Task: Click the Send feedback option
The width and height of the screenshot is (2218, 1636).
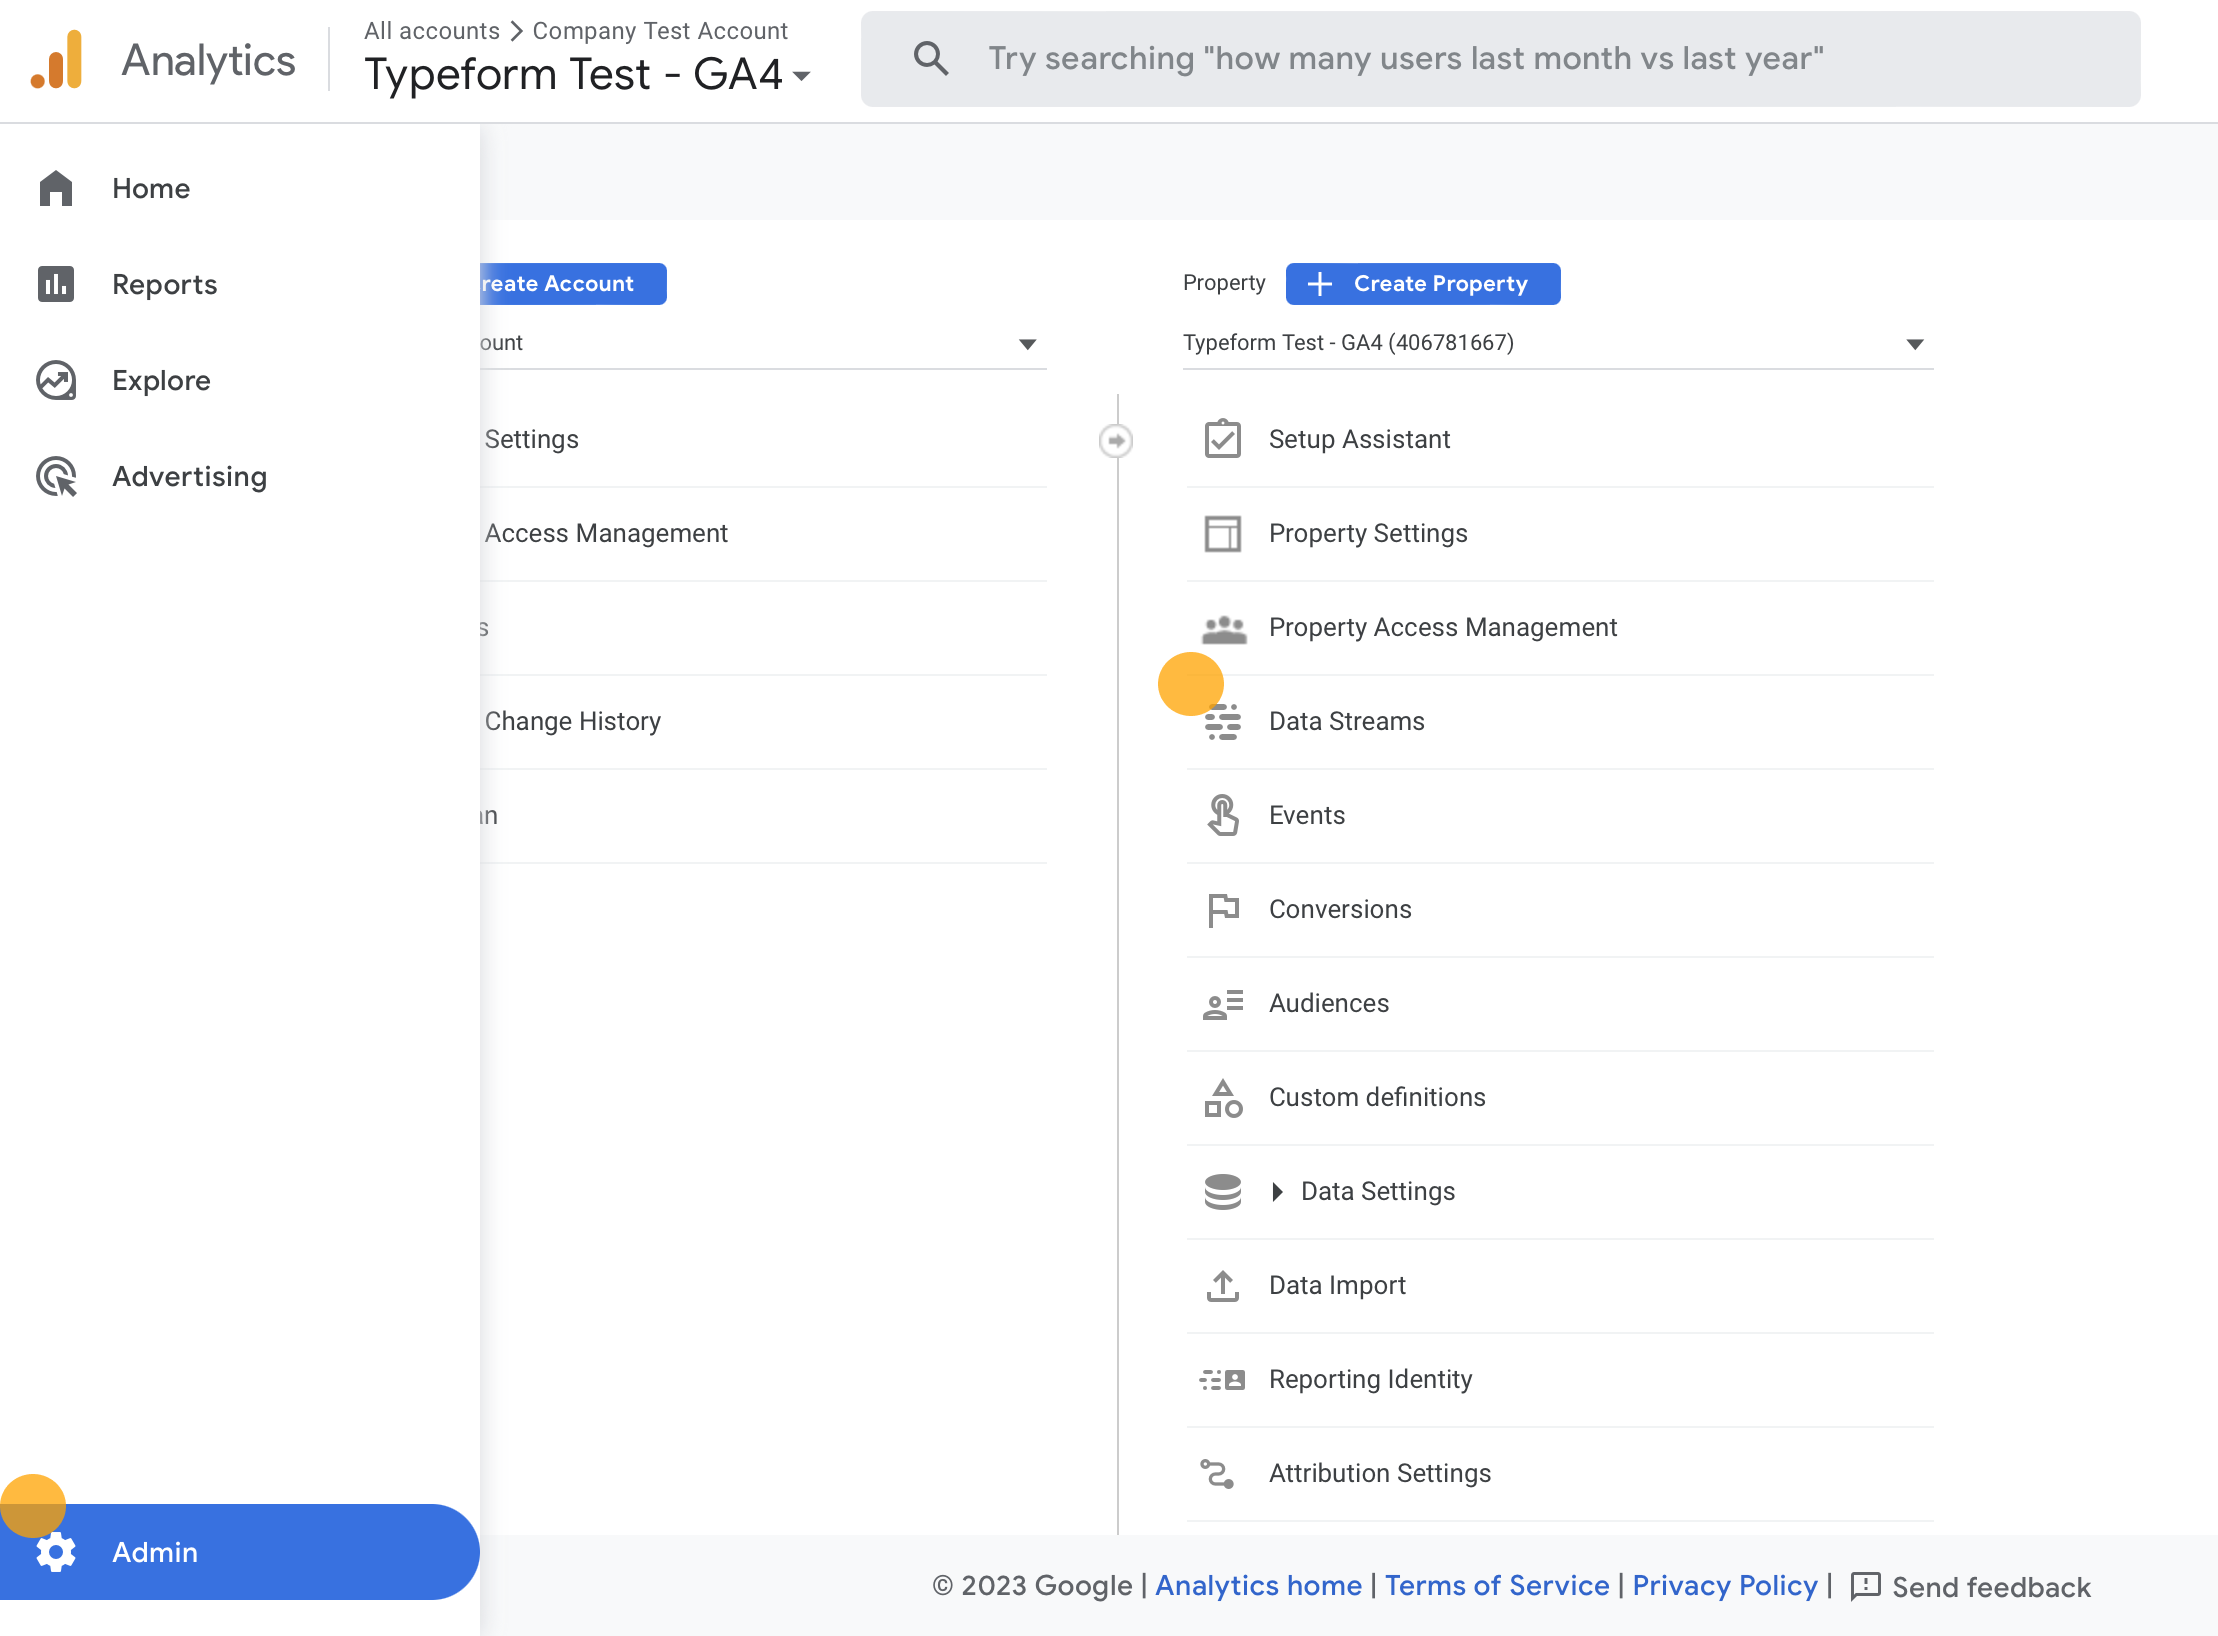Action: coord(1991,1587)
